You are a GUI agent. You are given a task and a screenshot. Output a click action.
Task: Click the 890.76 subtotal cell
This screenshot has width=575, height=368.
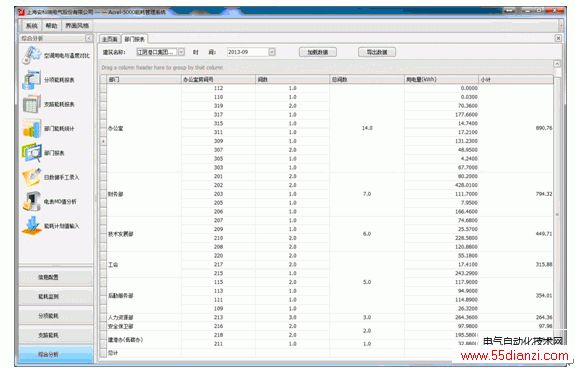pos(516,128)
